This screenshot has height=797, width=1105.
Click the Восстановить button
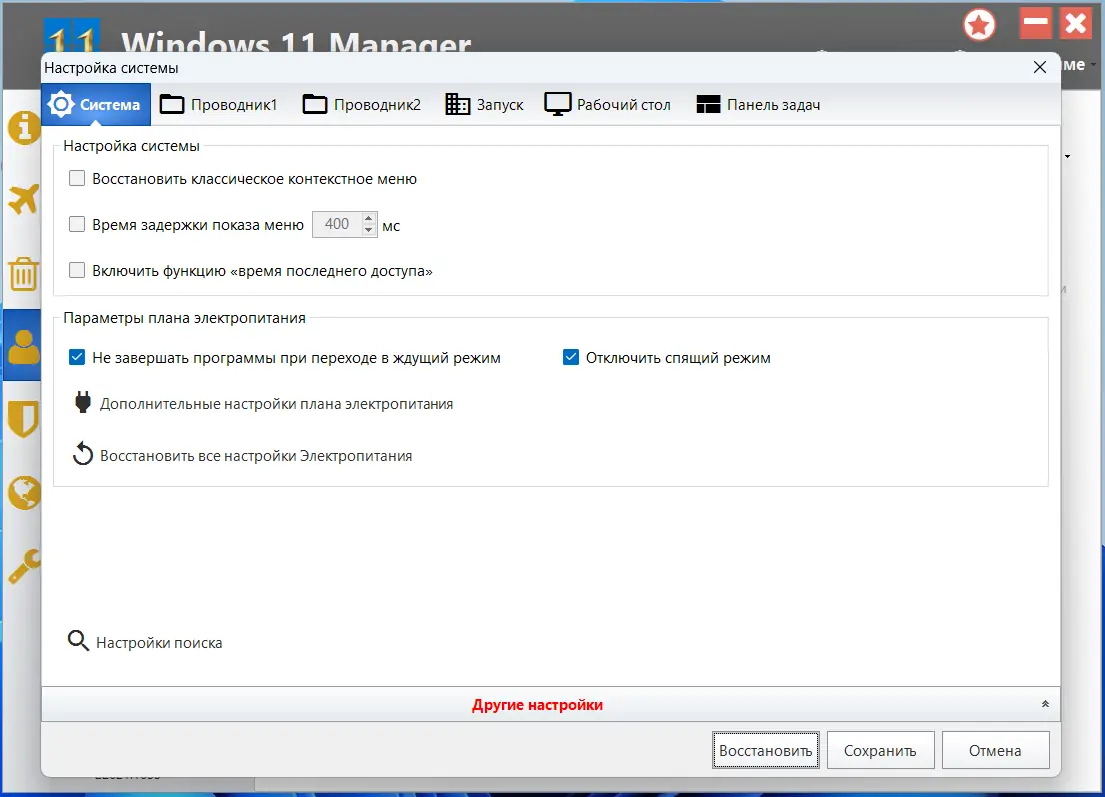(765, 750)
